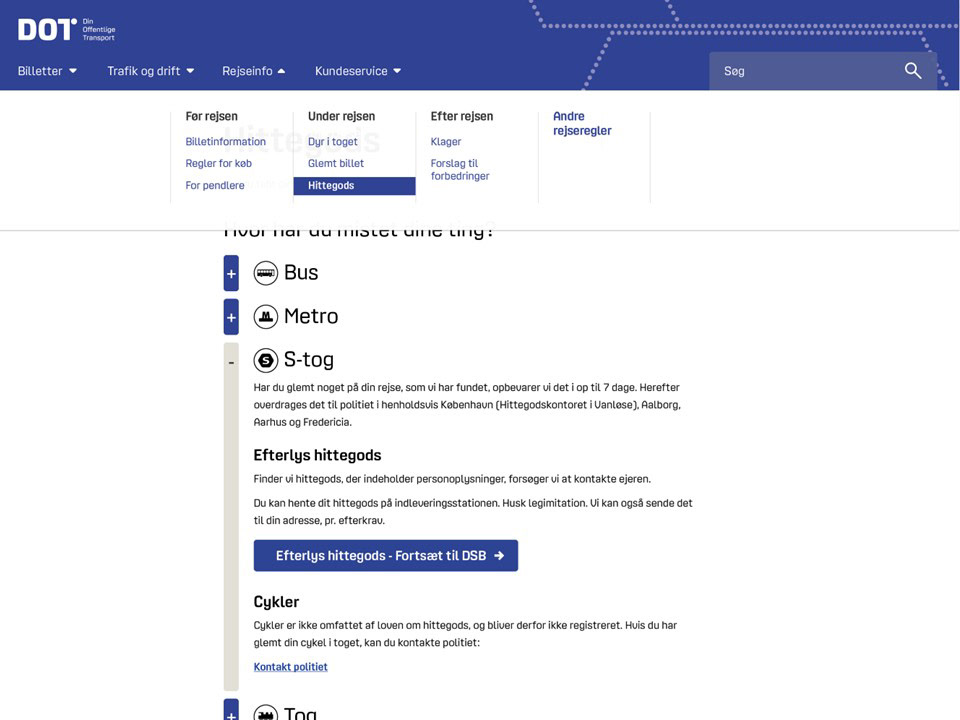960x720 pixels.
Task: Expand the Bus section plus toggle
Action: [x=231, y=273]
